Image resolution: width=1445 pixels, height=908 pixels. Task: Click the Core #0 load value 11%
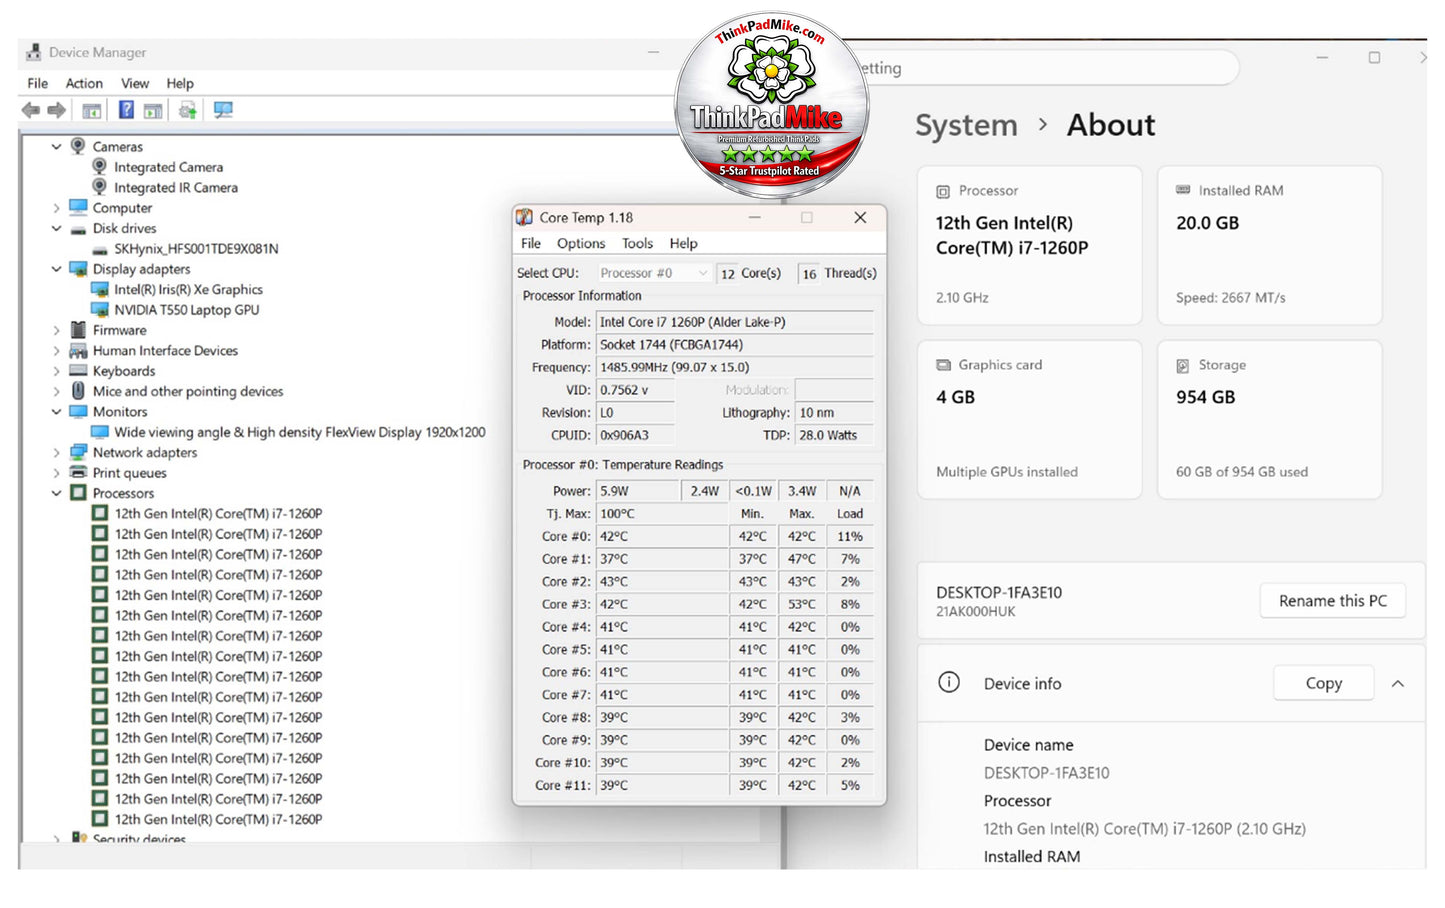click(x=850, y=536)
